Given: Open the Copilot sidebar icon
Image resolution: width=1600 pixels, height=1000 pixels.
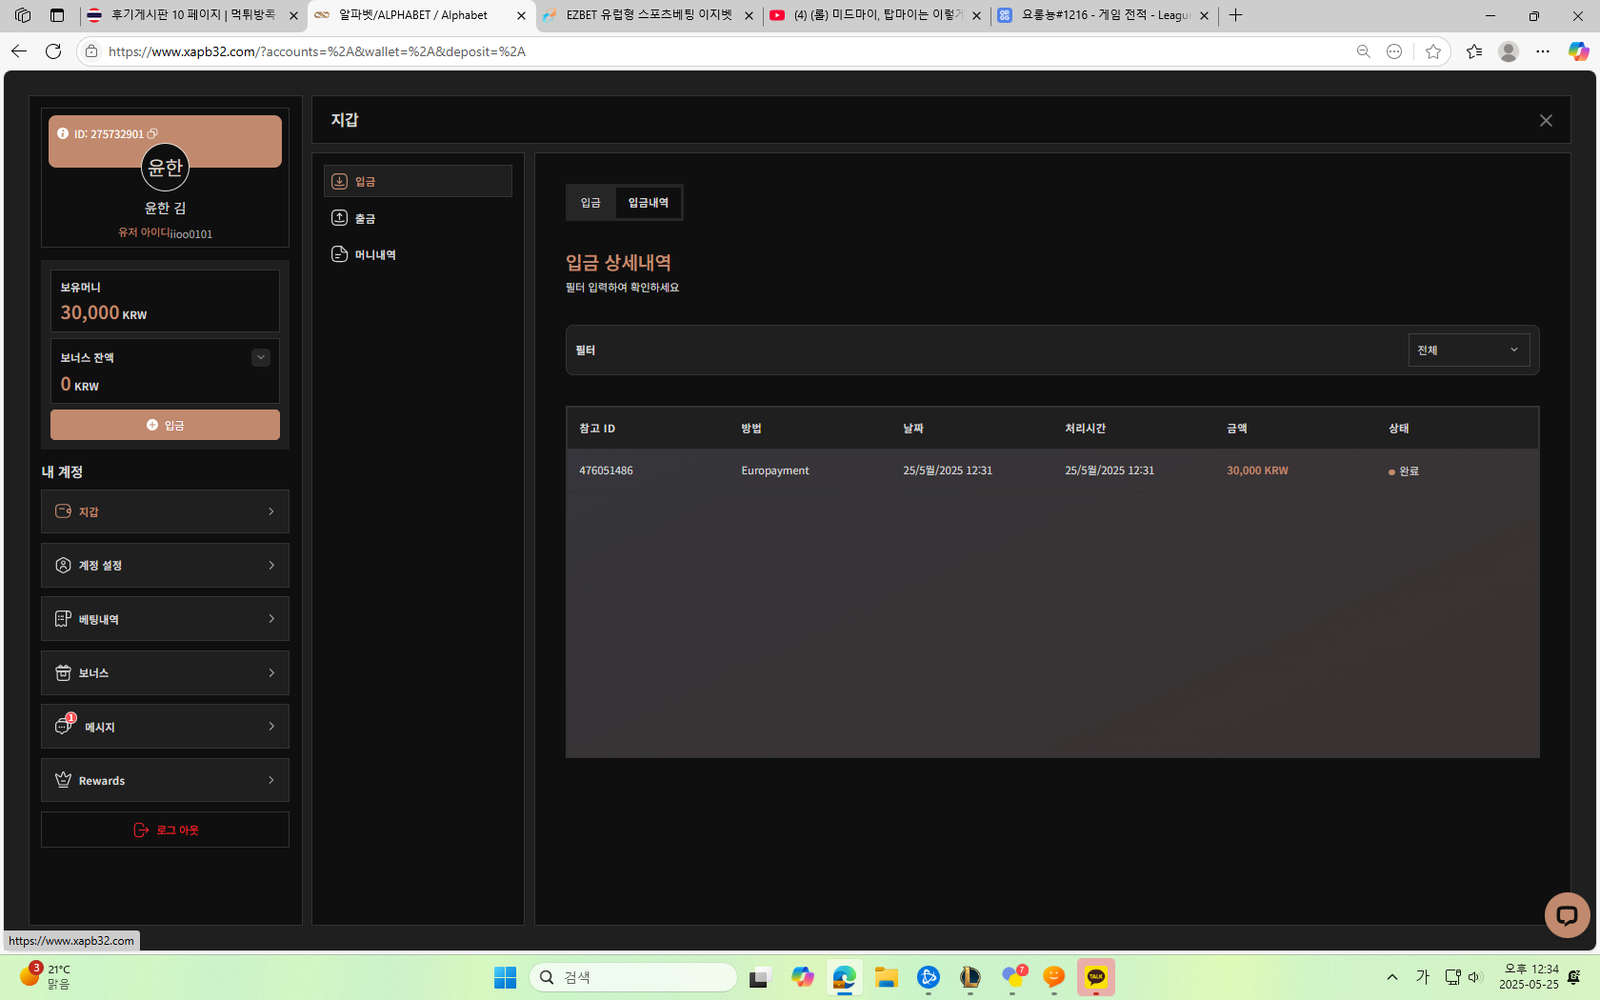Looking at the screenshot, I should (x=1578, y=51).
